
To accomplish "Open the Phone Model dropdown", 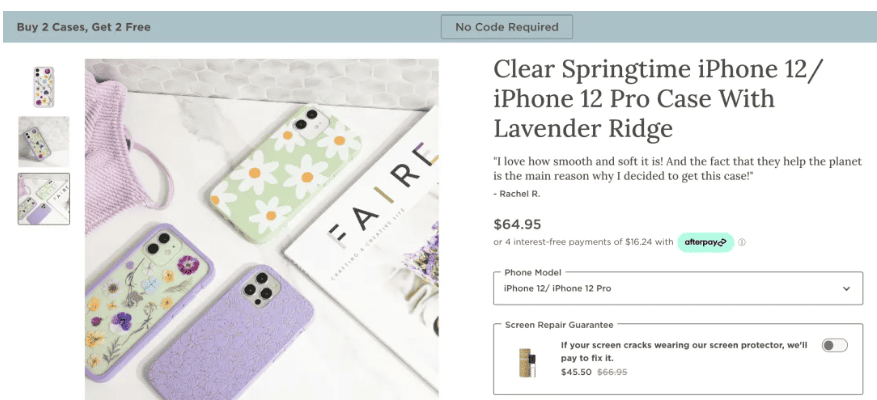I will pos(677,288).
